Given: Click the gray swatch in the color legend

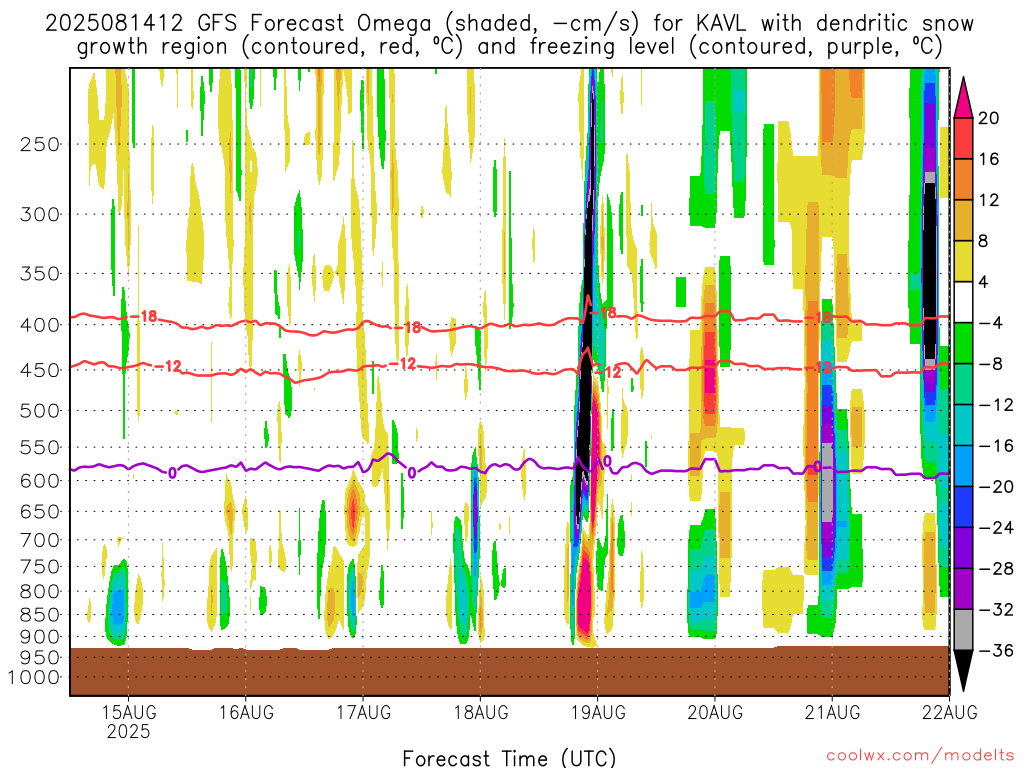Looking at the screenshot, I should (963, 630).
